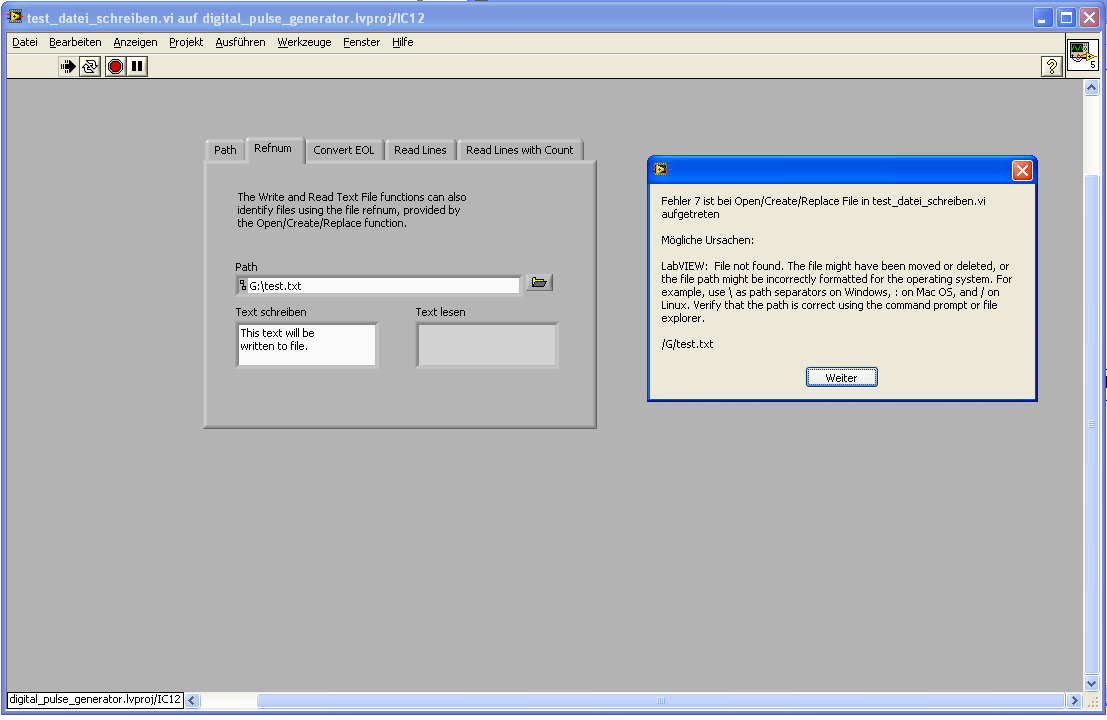Click the horizontal scrollbar thumb
Image resolution: width=1107 pixels, height=720 pixels.
click(x=661, y=701)
